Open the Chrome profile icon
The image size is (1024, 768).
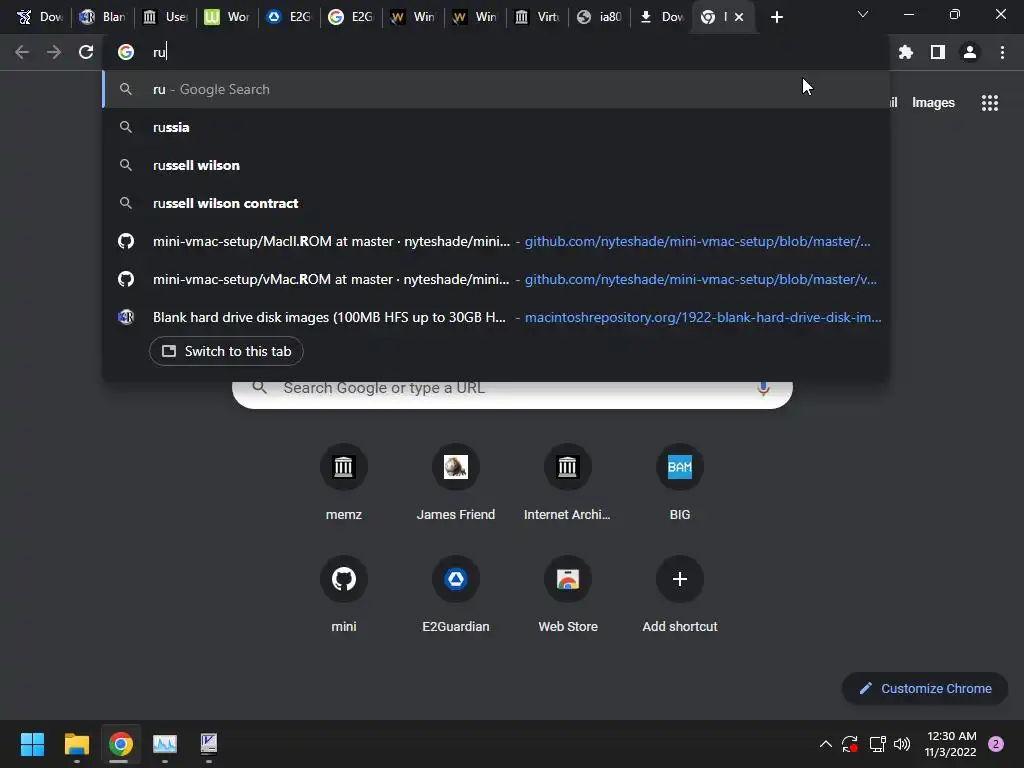(x=970, y=52)
